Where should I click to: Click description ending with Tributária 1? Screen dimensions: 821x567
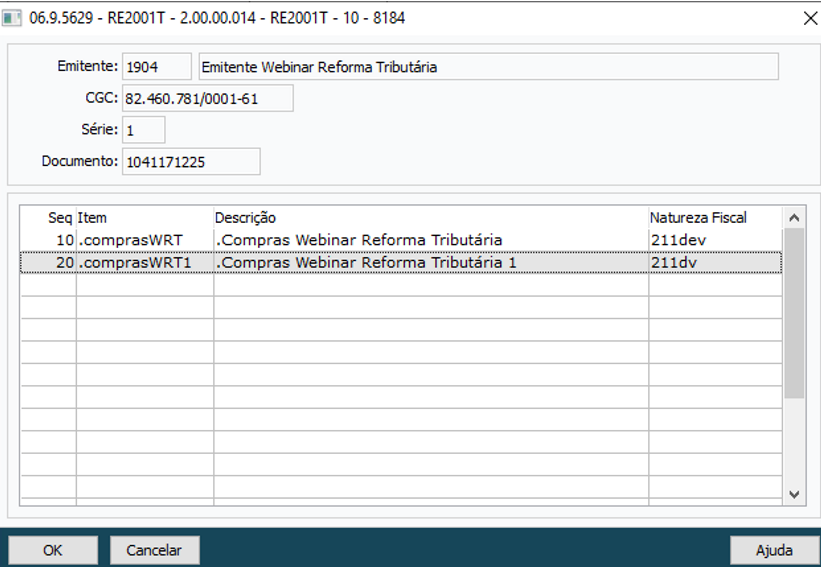click(431, 262)
